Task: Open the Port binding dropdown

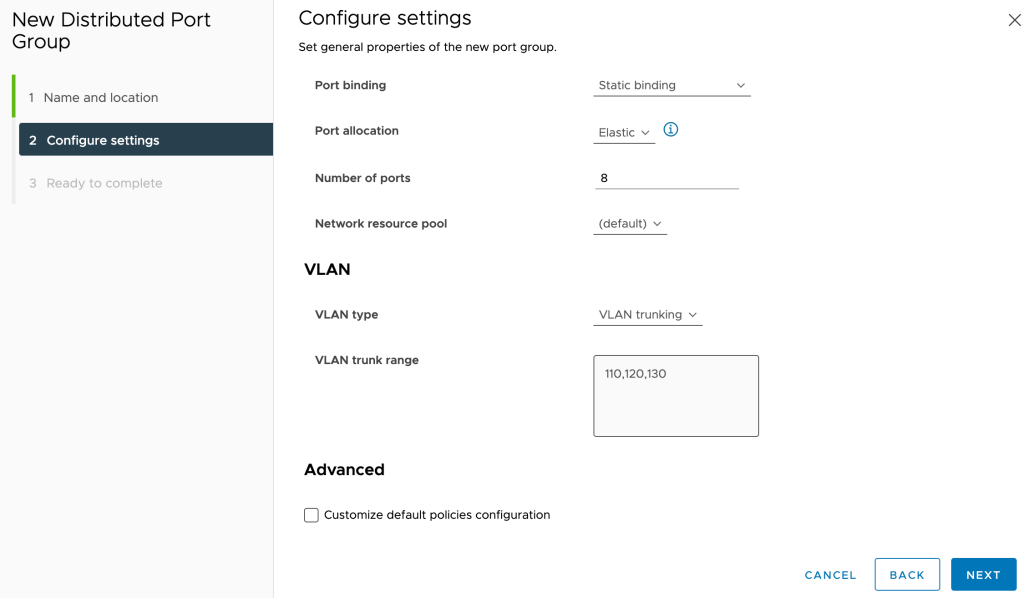Action: point(671,86)
